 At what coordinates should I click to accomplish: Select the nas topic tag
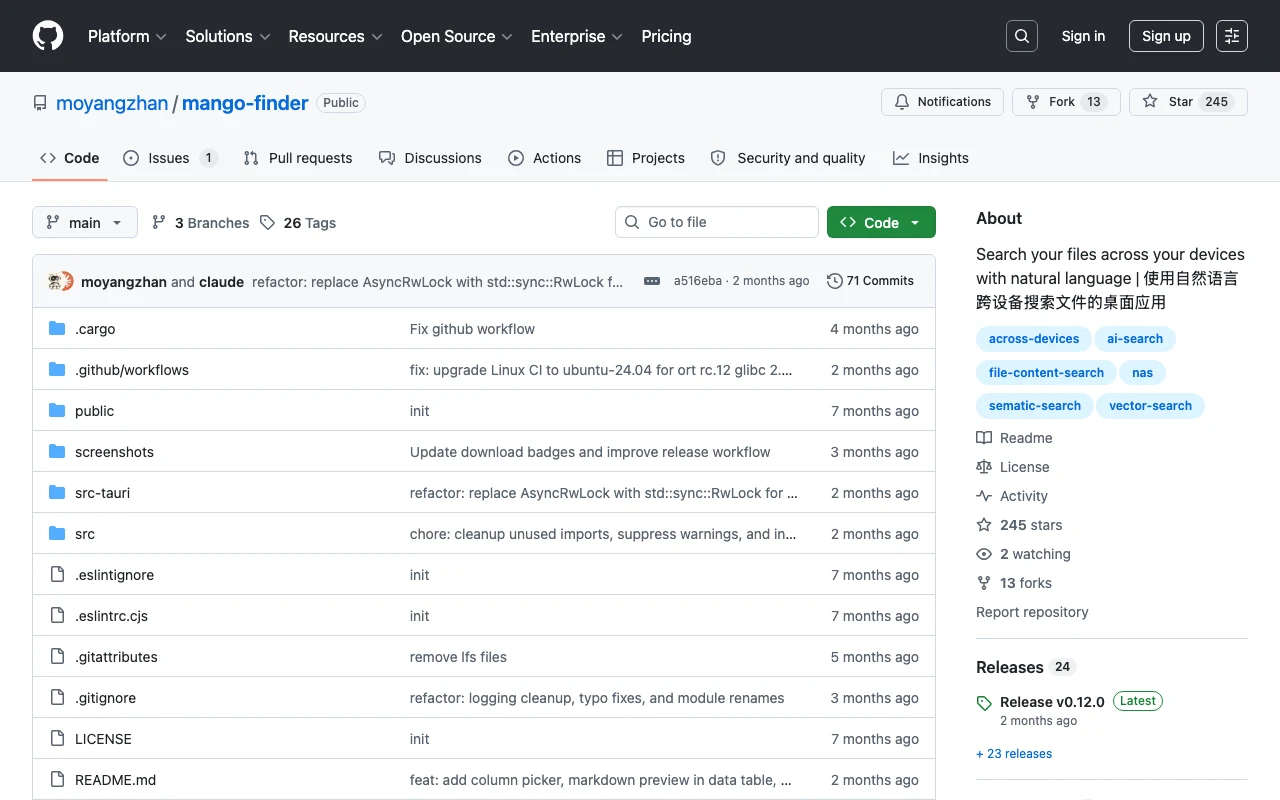[1143, 373]
